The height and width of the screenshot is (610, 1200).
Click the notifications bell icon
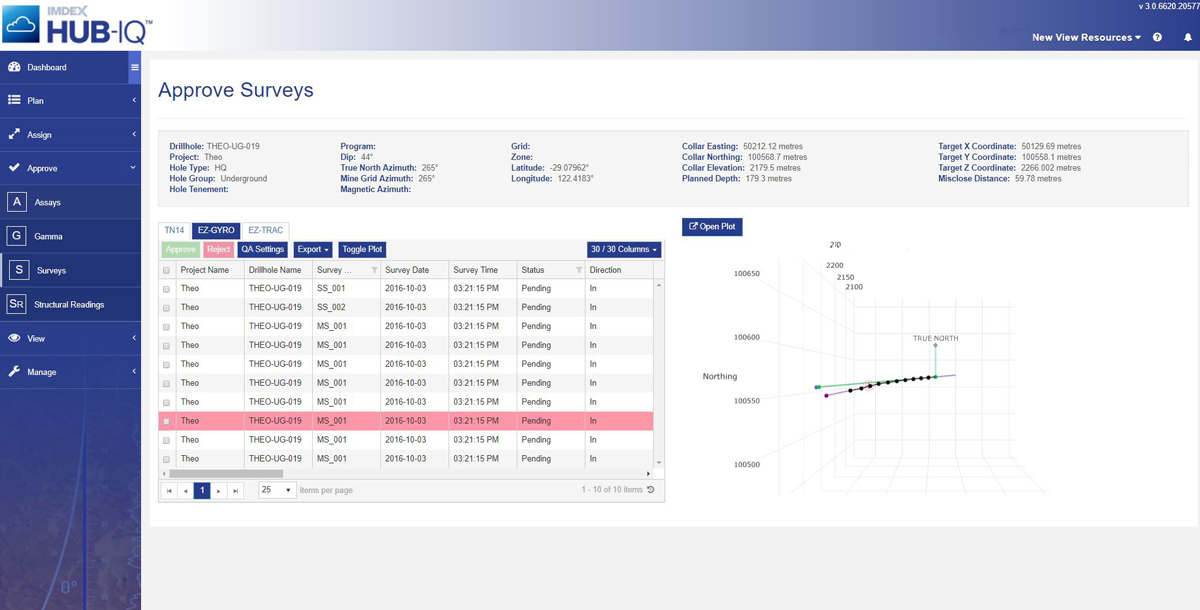1188,37
